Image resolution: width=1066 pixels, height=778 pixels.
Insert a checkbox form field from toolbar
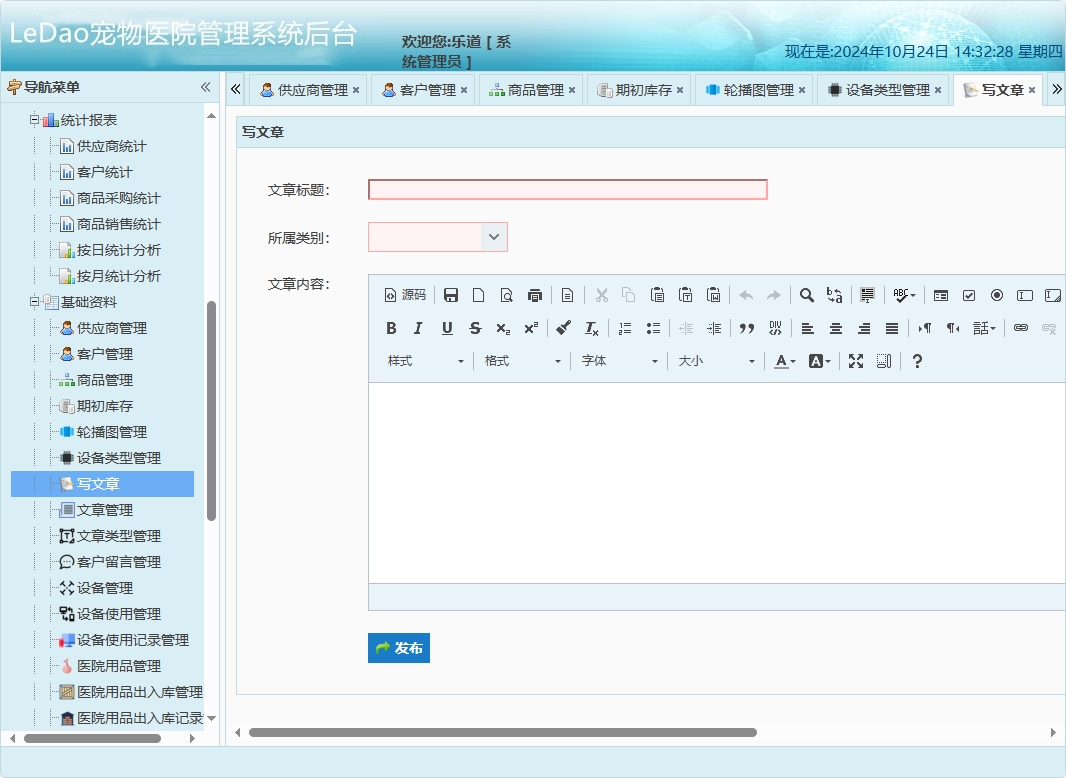(x=969, y=294)
